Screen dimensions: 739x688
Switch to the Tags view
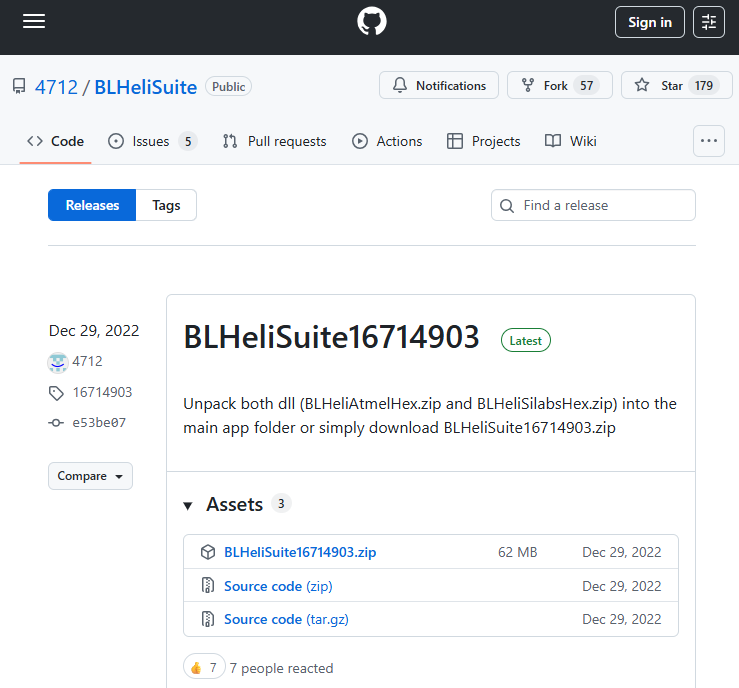pyautogui.click(x=166, y=205)
